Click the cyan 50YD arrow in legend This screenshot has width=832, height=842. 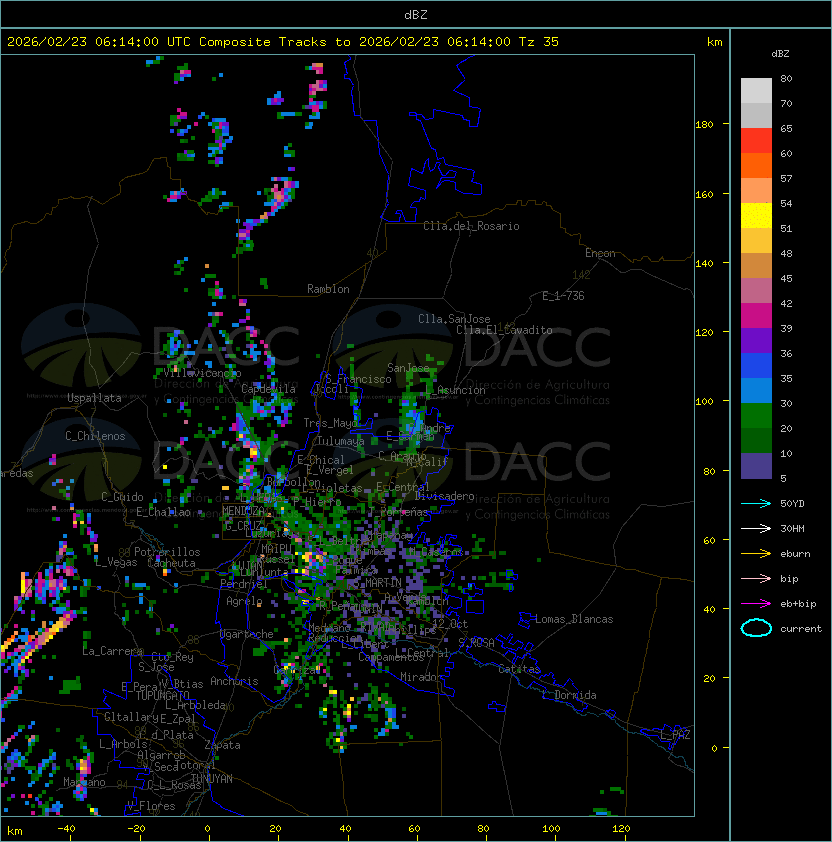pos(756,504)
